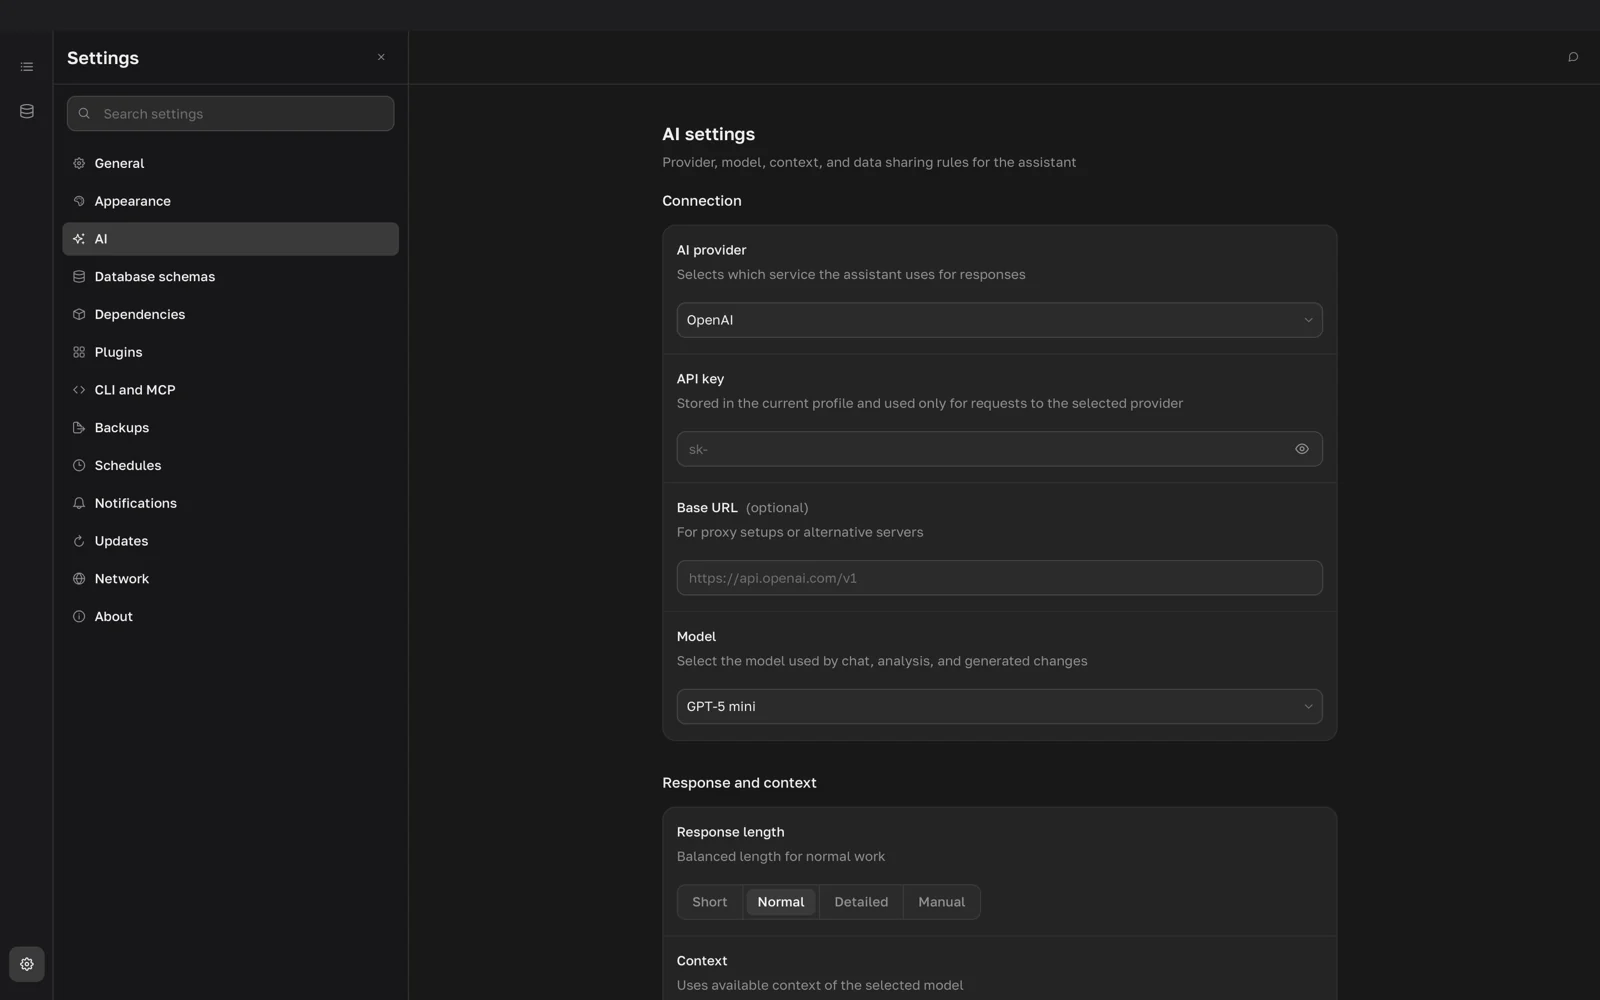Set response length to Detailed

coord(861,902)
